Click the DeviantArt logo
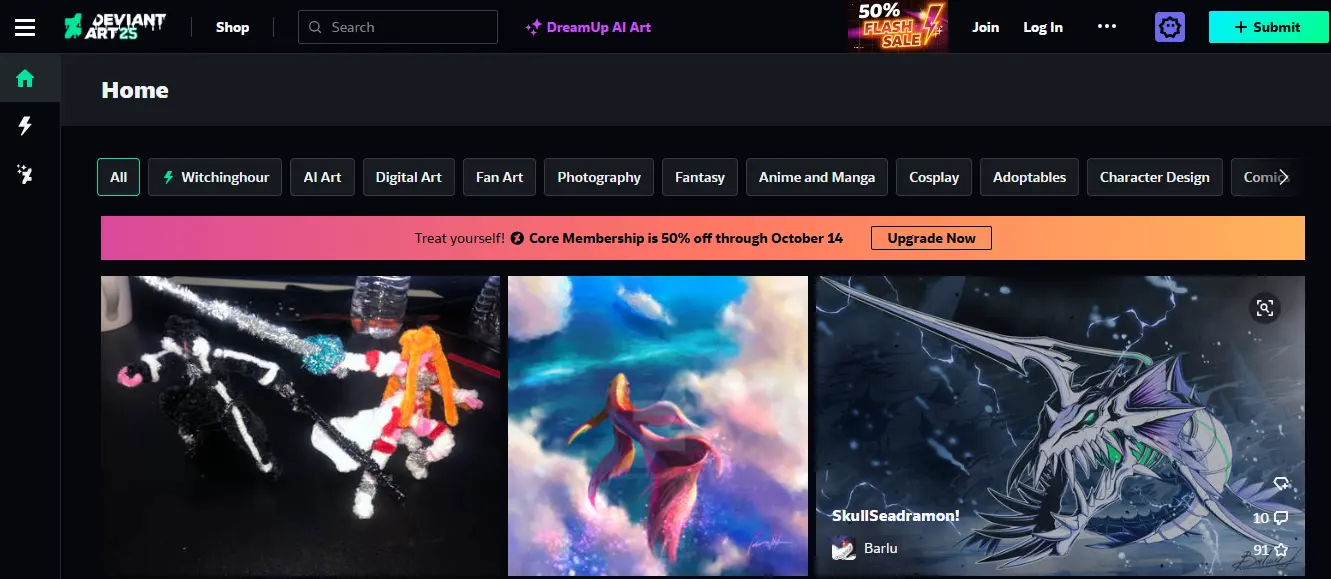The image size is (1331, 579). click(x=115, y=27)
